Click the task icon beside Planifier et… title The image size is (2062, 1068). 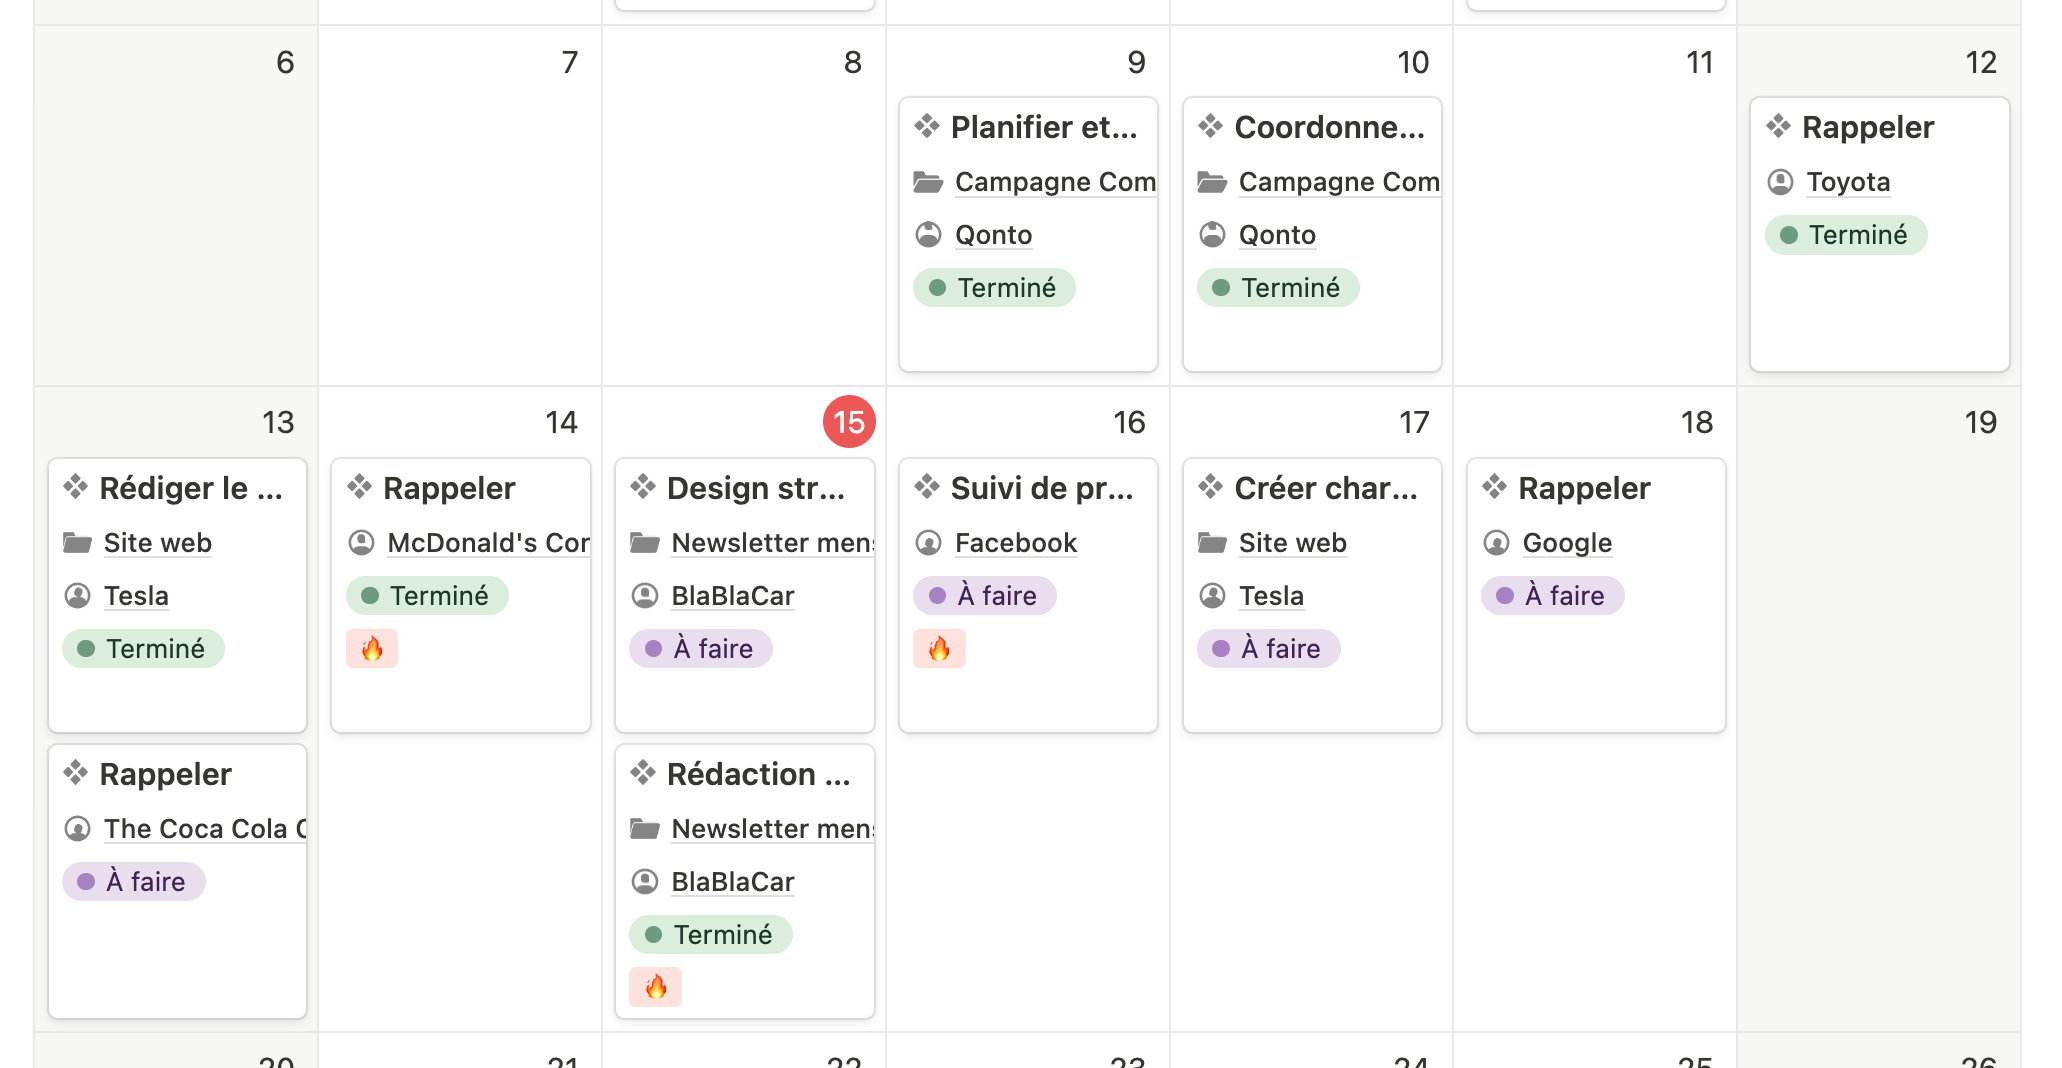pos(927,127)
